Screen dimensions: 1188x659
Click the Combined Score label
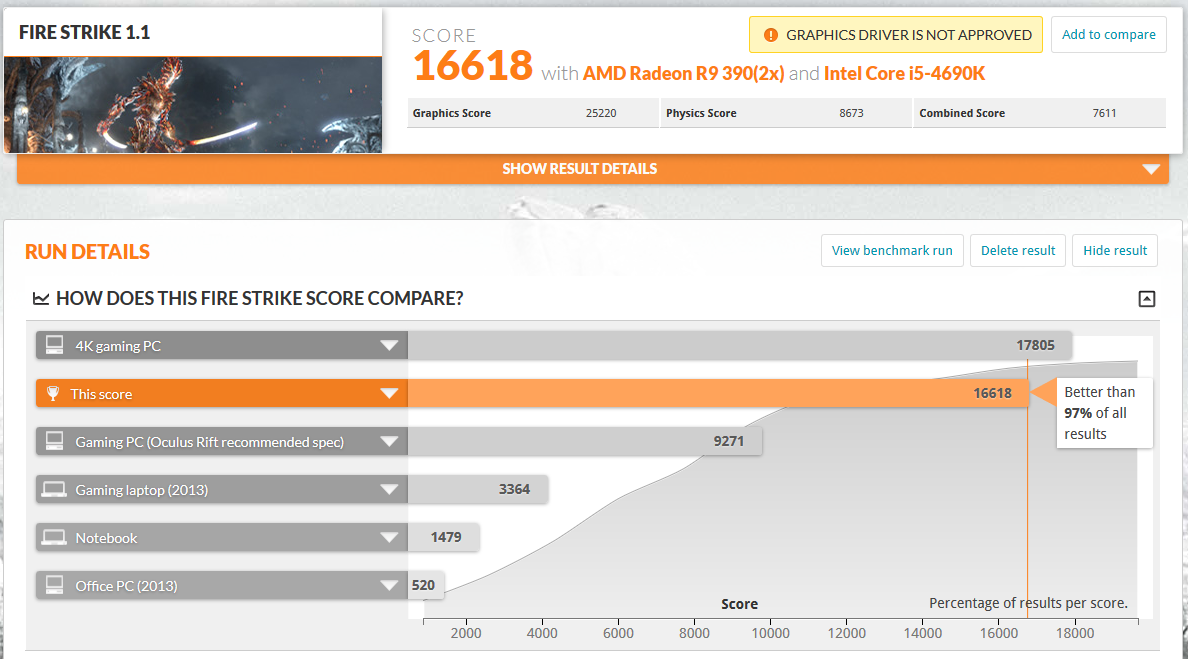[x=961, y=113]
